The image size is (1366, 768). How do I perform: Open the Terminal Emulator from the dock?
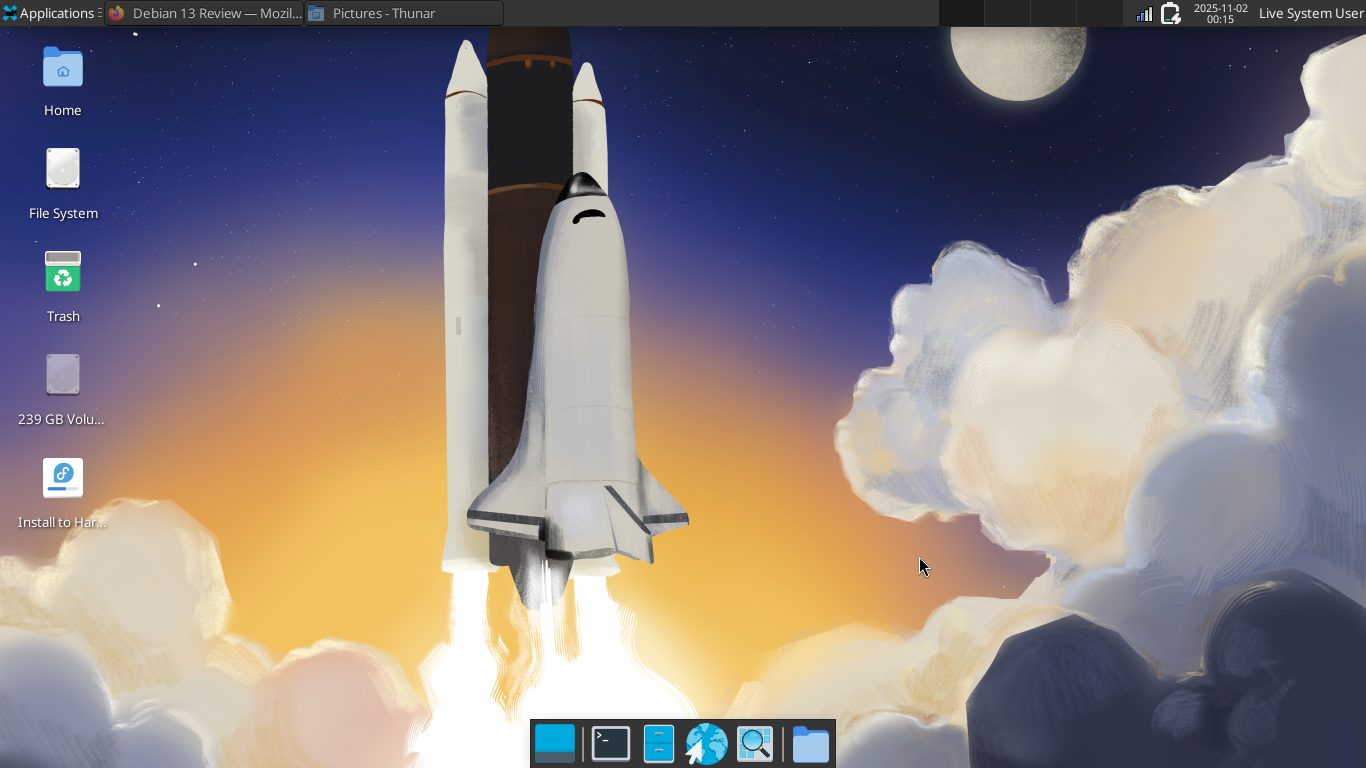(x=611, y=743)
